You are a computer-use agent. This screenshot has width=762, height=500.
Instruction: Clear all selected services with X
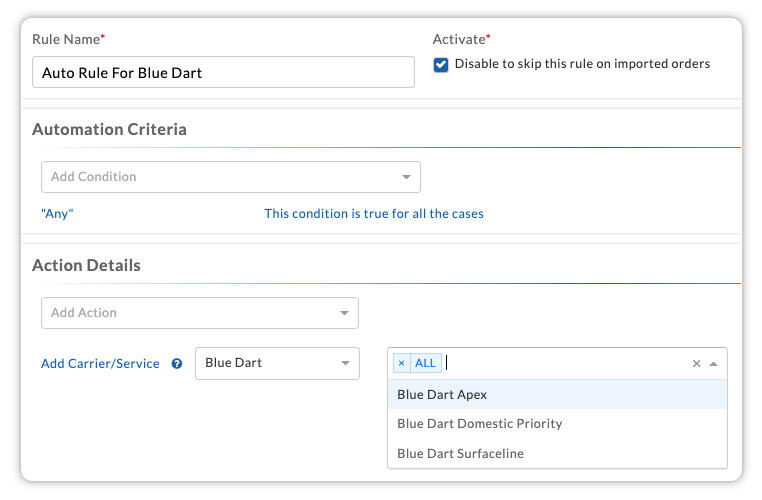[696, 363]
